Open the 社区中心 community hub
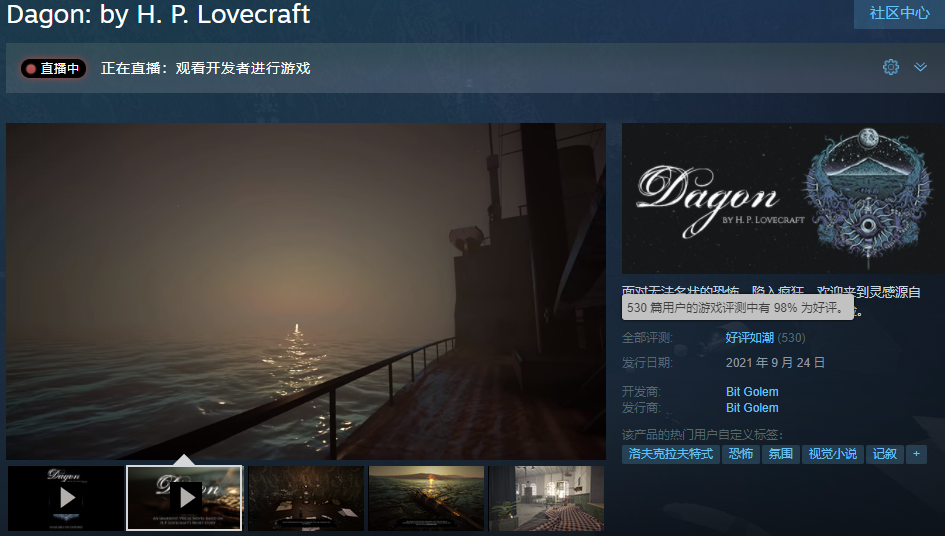The image size is (945, 536). (899, 13)
